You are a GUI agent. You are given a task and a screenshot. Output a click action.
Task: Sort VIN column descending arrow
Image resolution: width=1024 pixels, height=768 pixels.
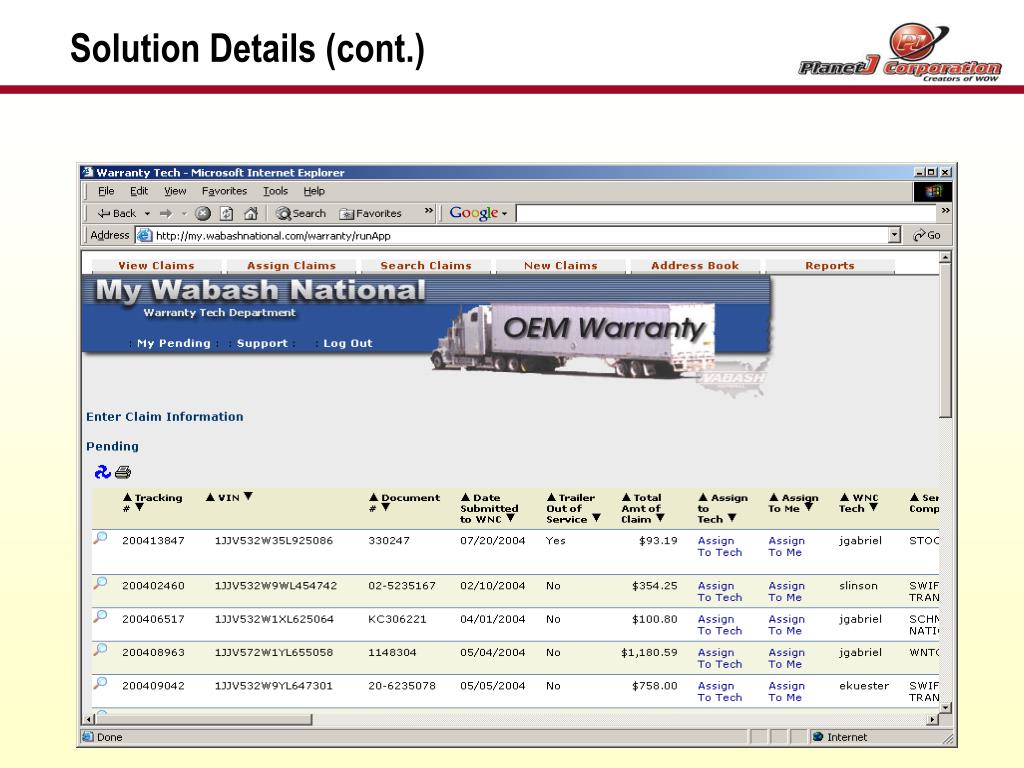(x=248, y=497)
